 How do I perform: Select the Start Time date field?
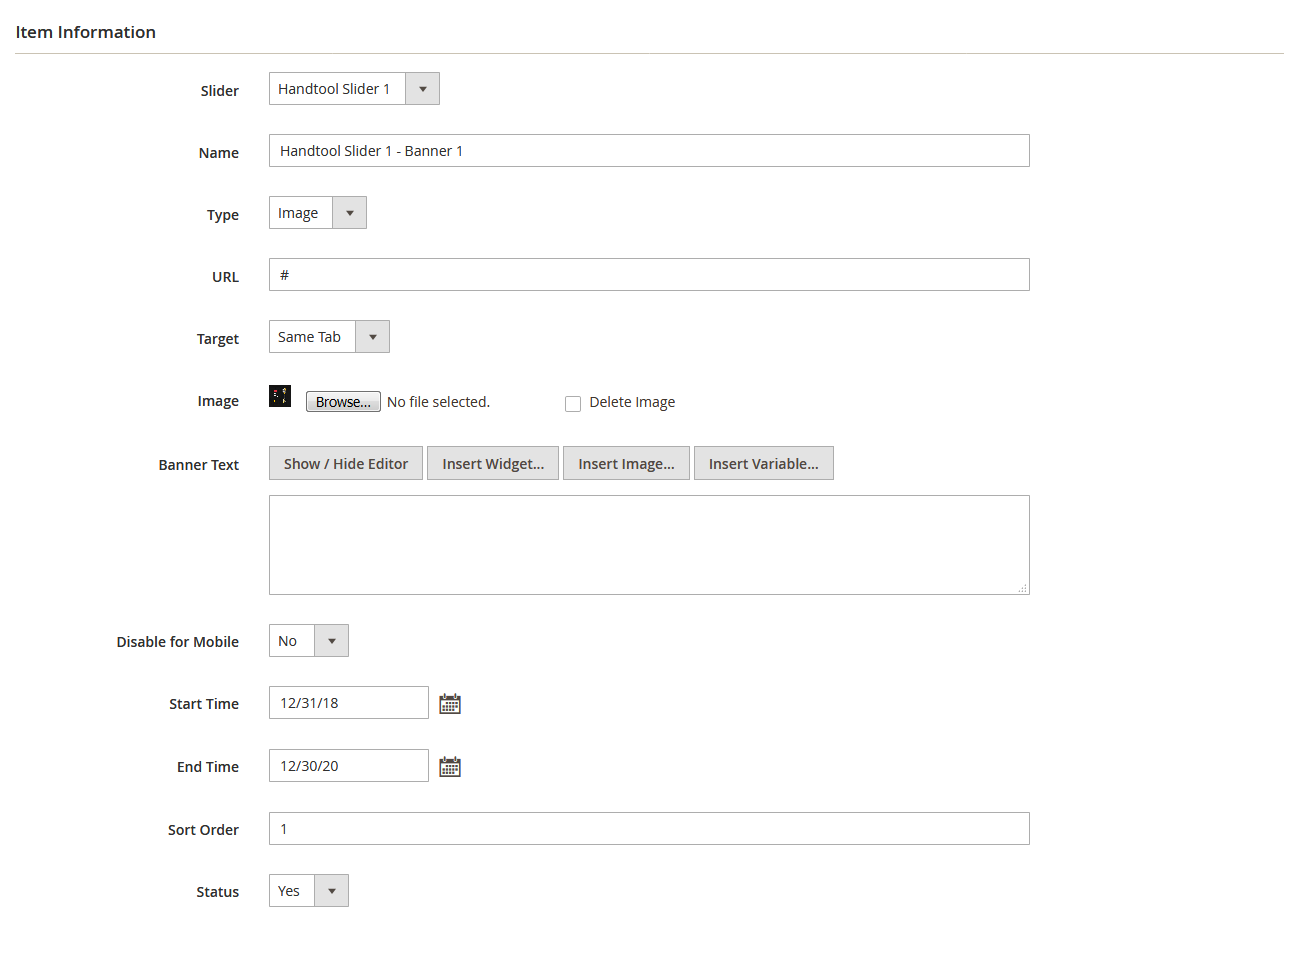pos(348,702)
